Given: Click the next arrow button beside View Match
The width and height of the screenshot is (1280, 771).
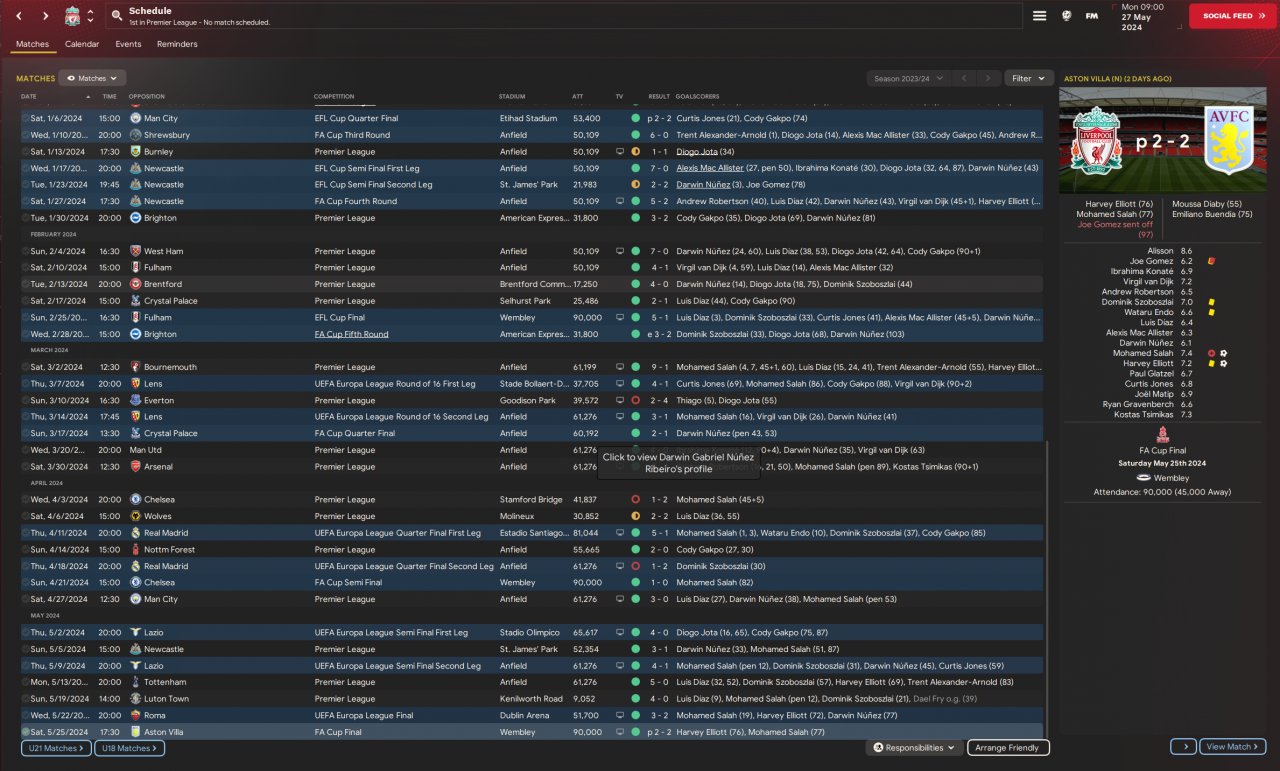Looking at the screenshot, I should [1183, 747].
